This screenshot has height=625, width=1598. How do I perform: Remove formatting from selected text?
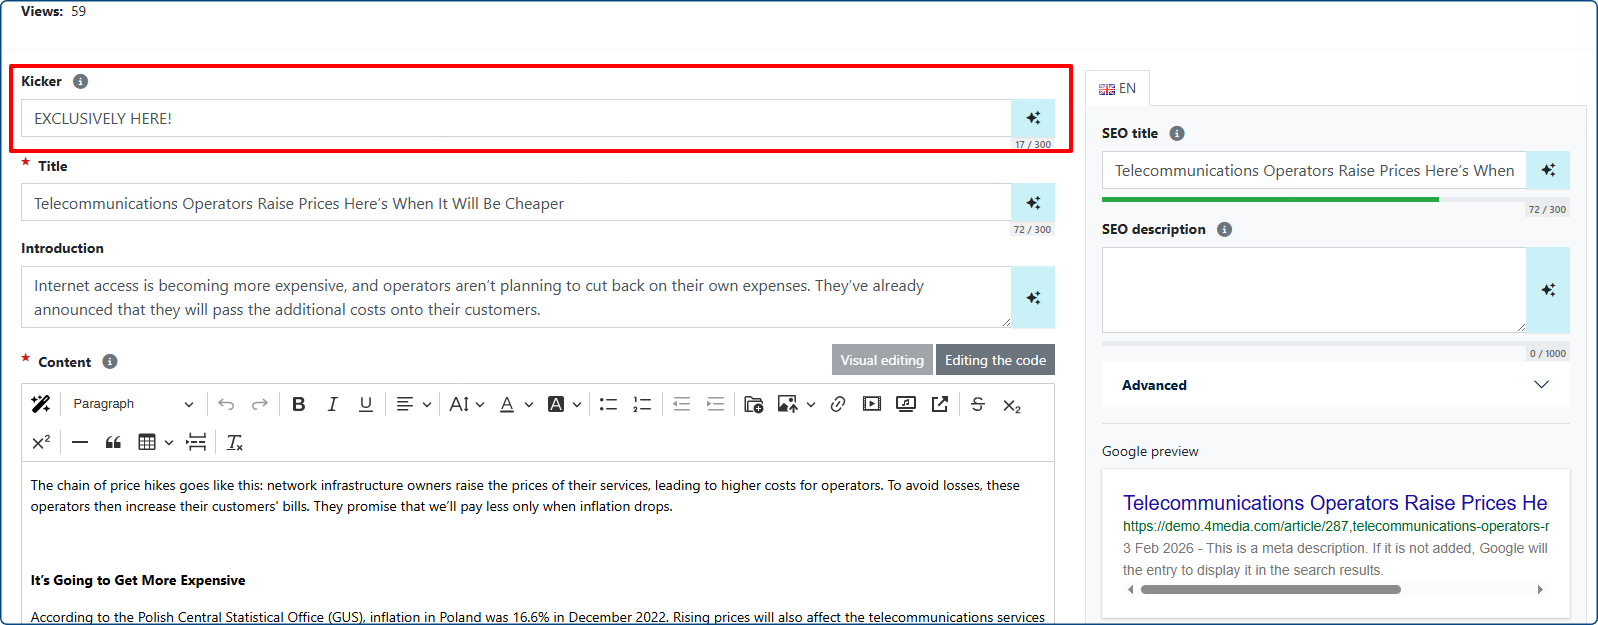(x=235, y=442)
